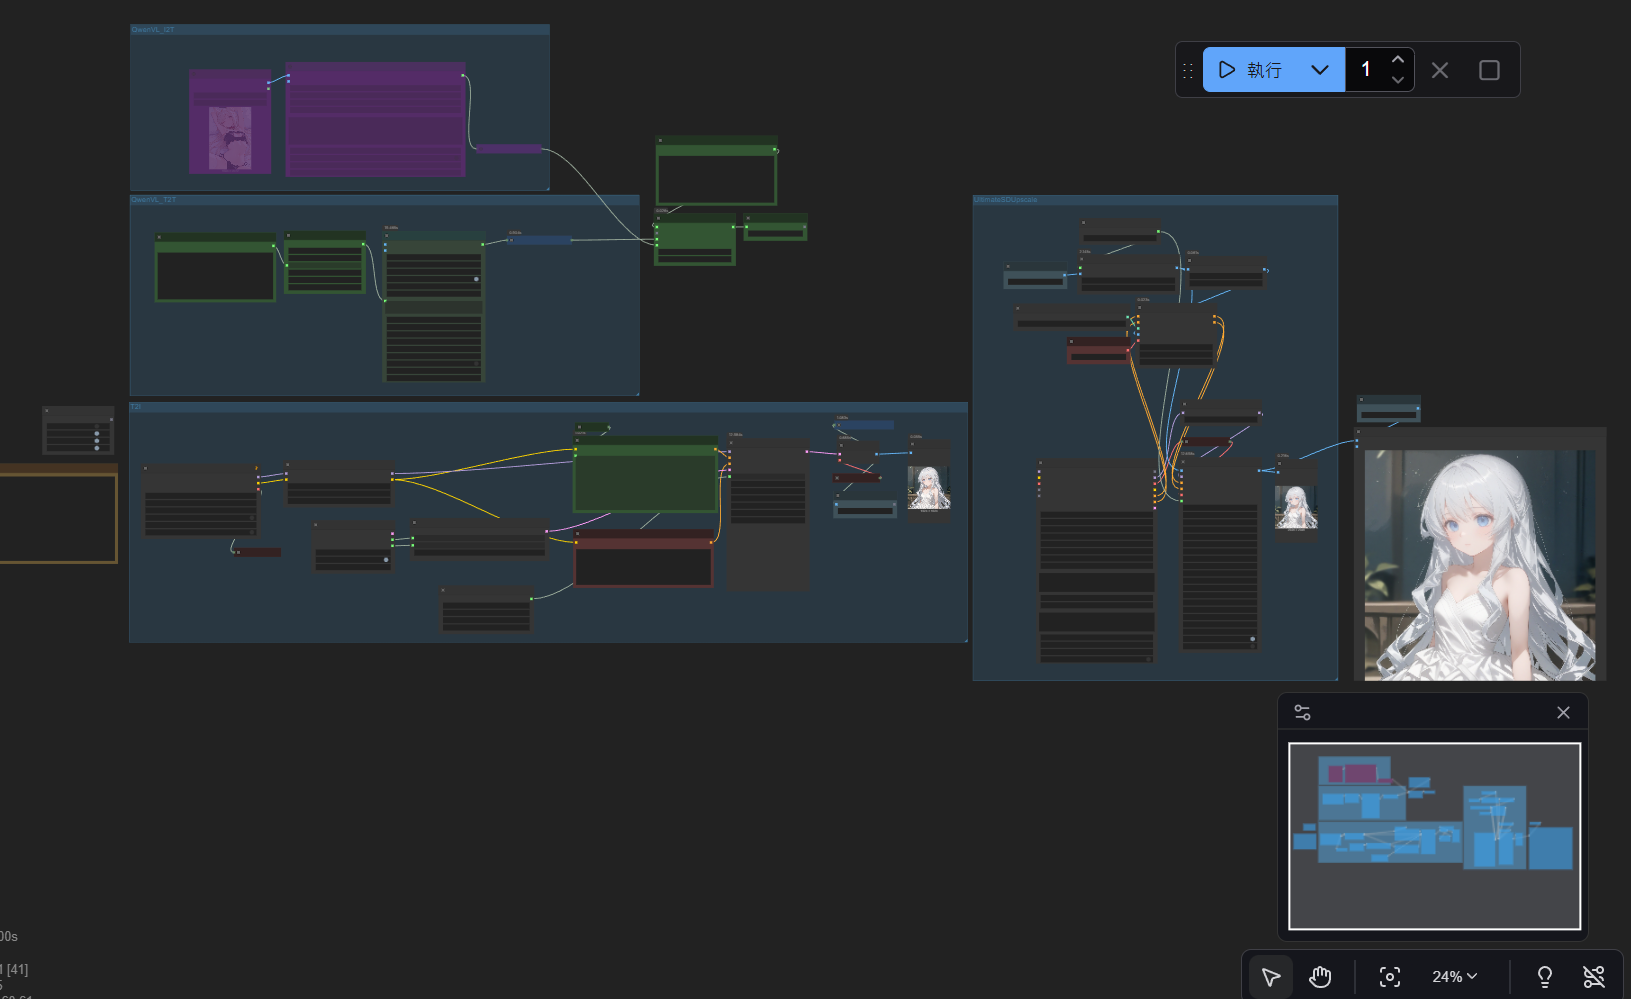Click inside the minimap overview

pyautogui.click(x=1434, y=836)
